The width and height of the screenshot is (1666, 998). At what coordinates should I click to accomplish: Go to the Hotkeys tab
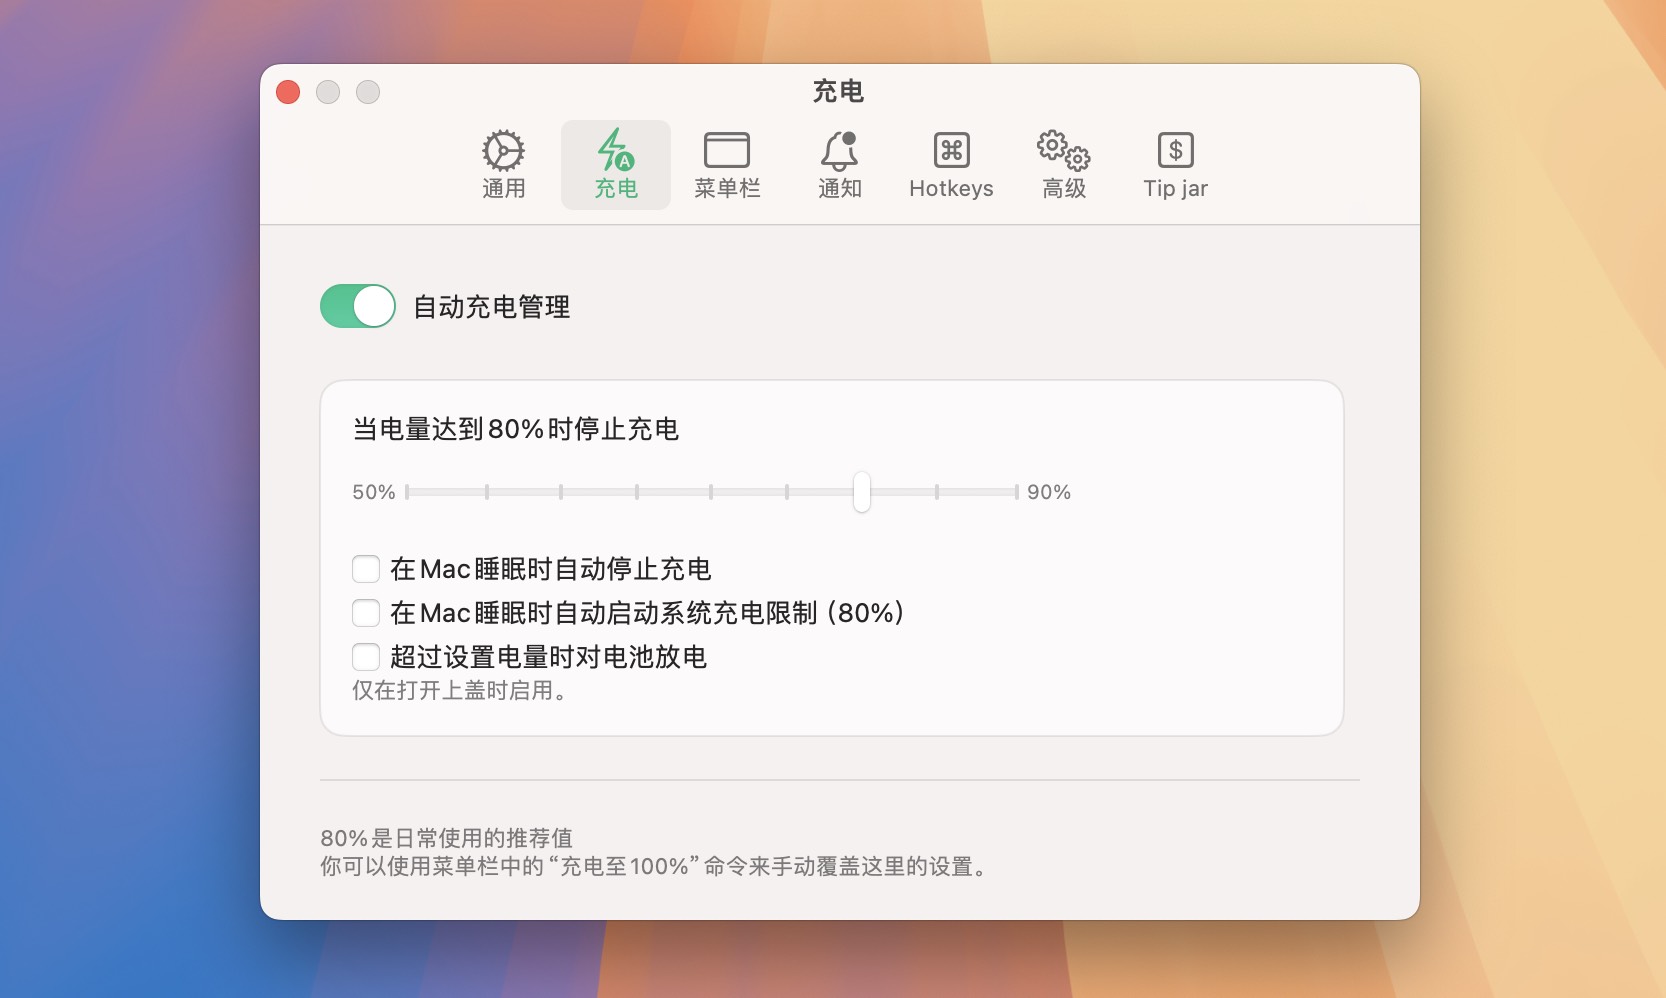(x=951, y=165)
